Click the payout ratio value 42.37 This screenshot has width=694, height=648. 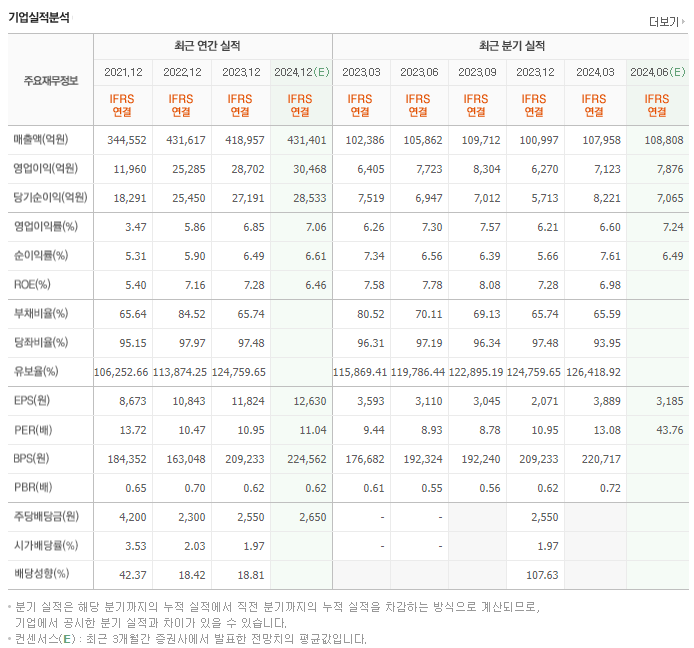coord(133,575)
